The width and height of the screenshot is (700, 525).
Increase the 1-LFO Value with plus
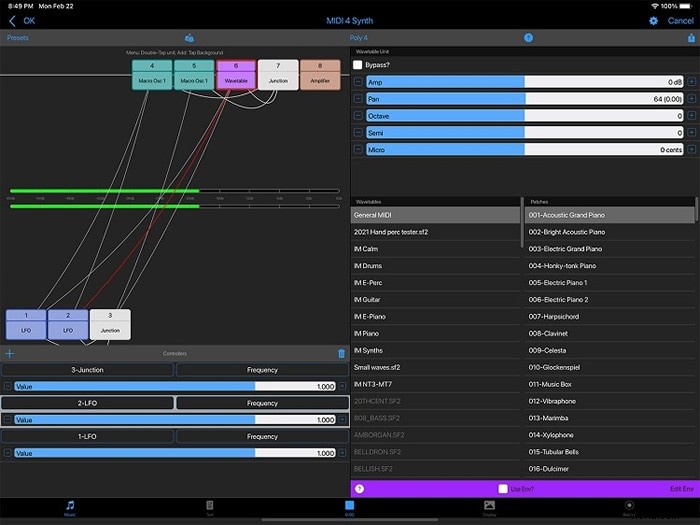(342, 453)
